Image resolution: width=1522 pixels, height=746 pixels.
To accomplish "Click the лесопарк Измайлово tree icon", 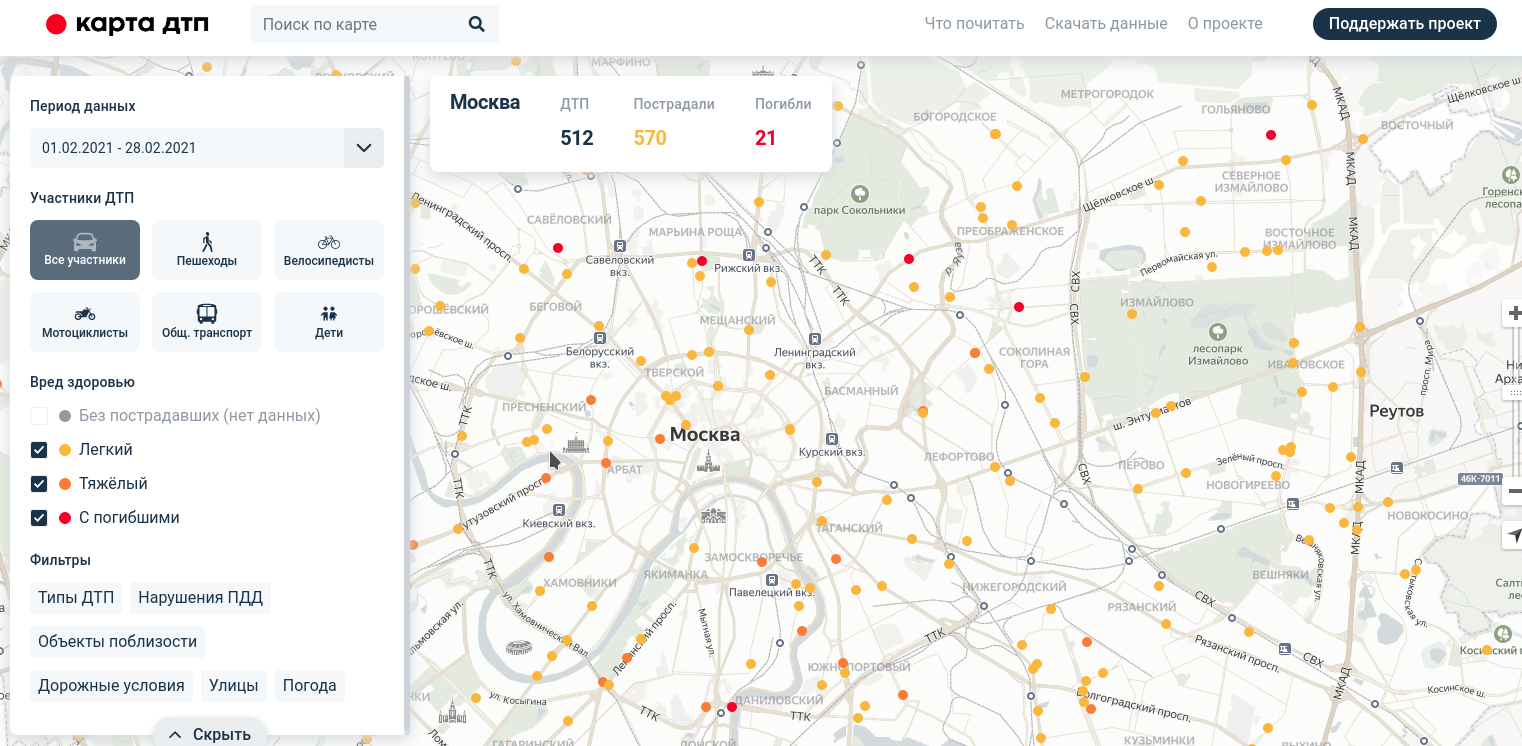I will pos(1218,331).
